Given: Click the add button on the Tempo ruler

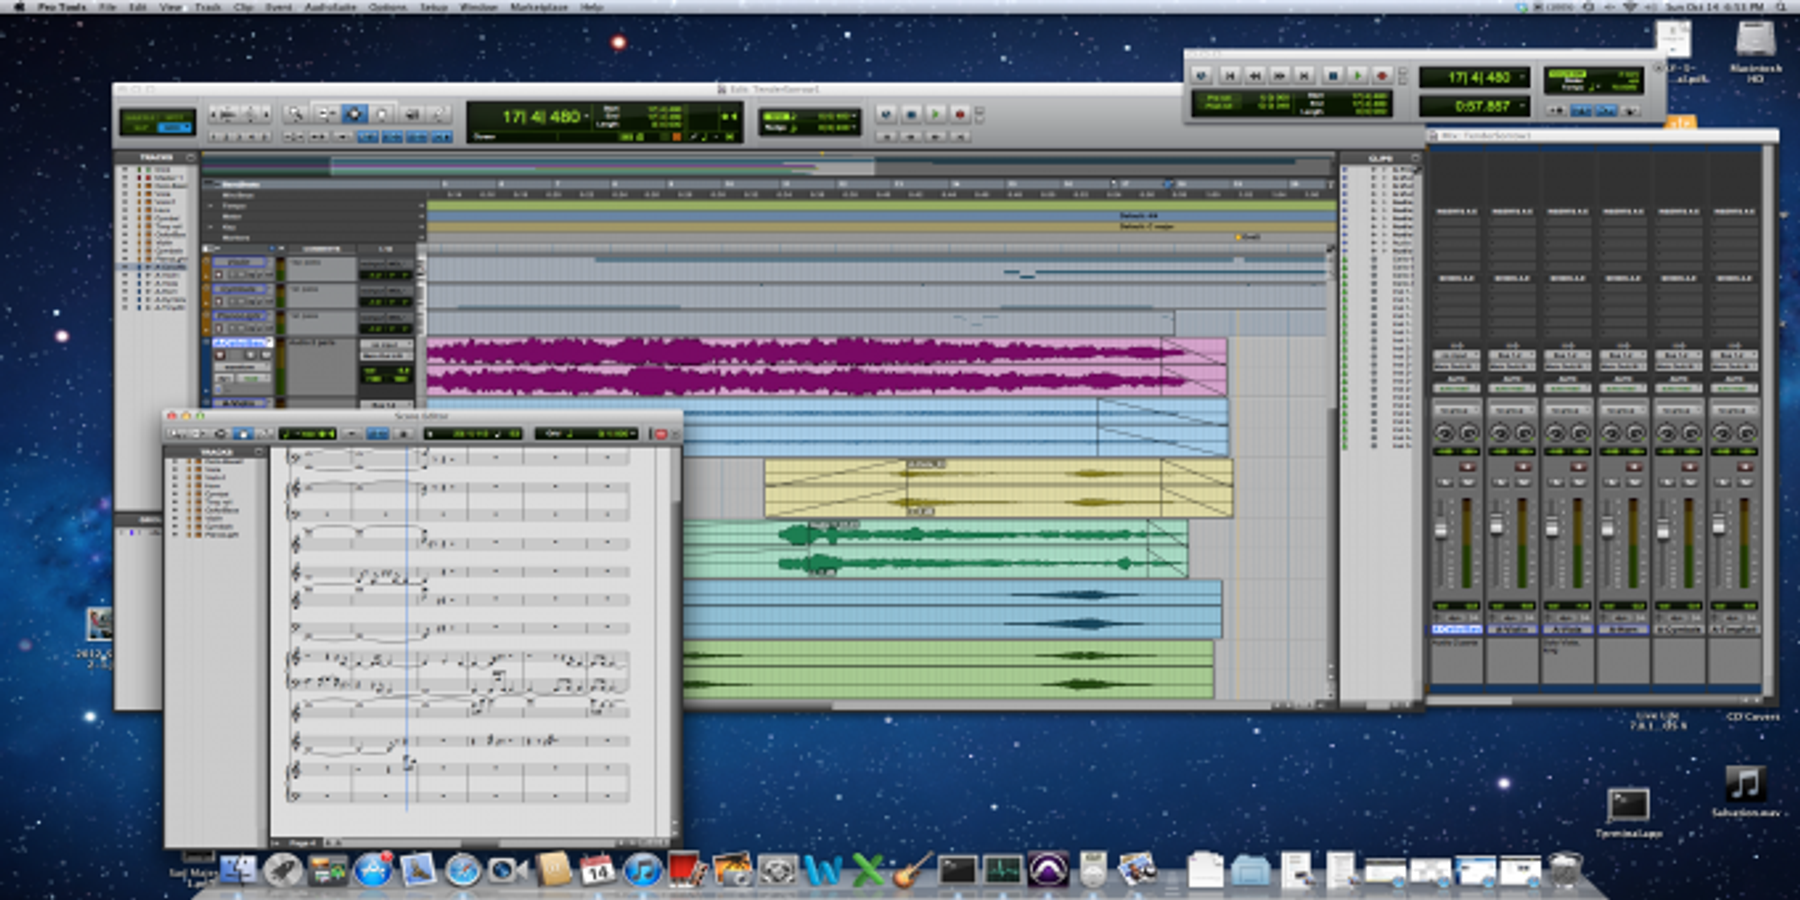Looking at the screenshot, I should pyautogui.click(x=421, y=205).
